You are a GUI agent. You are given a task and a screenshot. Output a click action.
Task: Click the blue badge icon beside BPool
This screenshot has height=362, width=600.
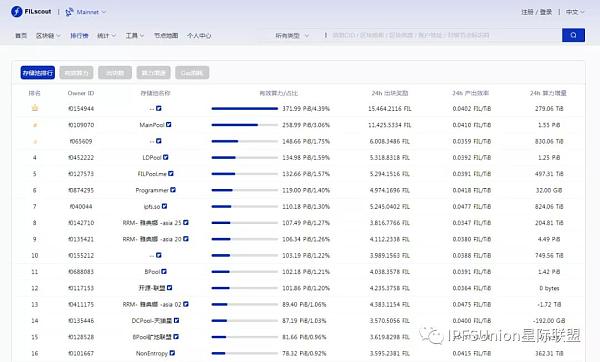coord(164,271)
